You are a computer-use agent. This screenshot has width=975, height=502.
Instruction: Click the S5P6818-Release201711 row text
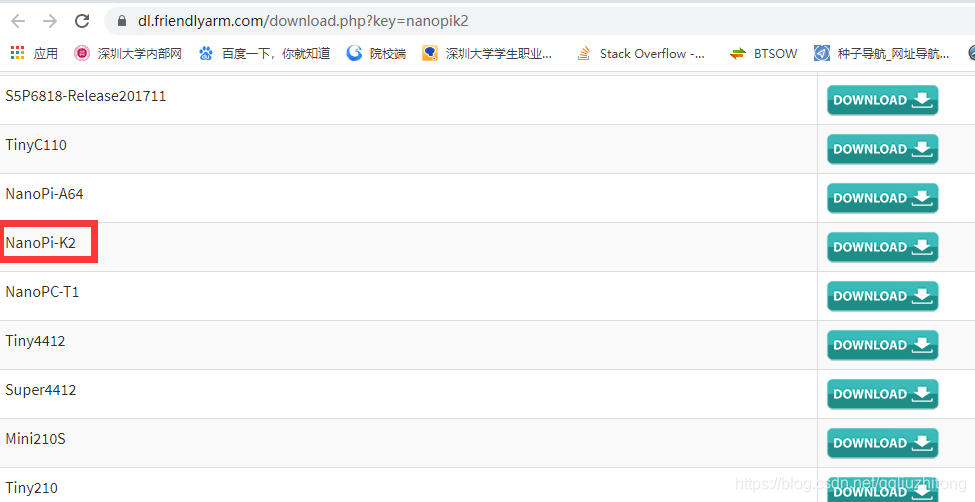pos(86,96)
